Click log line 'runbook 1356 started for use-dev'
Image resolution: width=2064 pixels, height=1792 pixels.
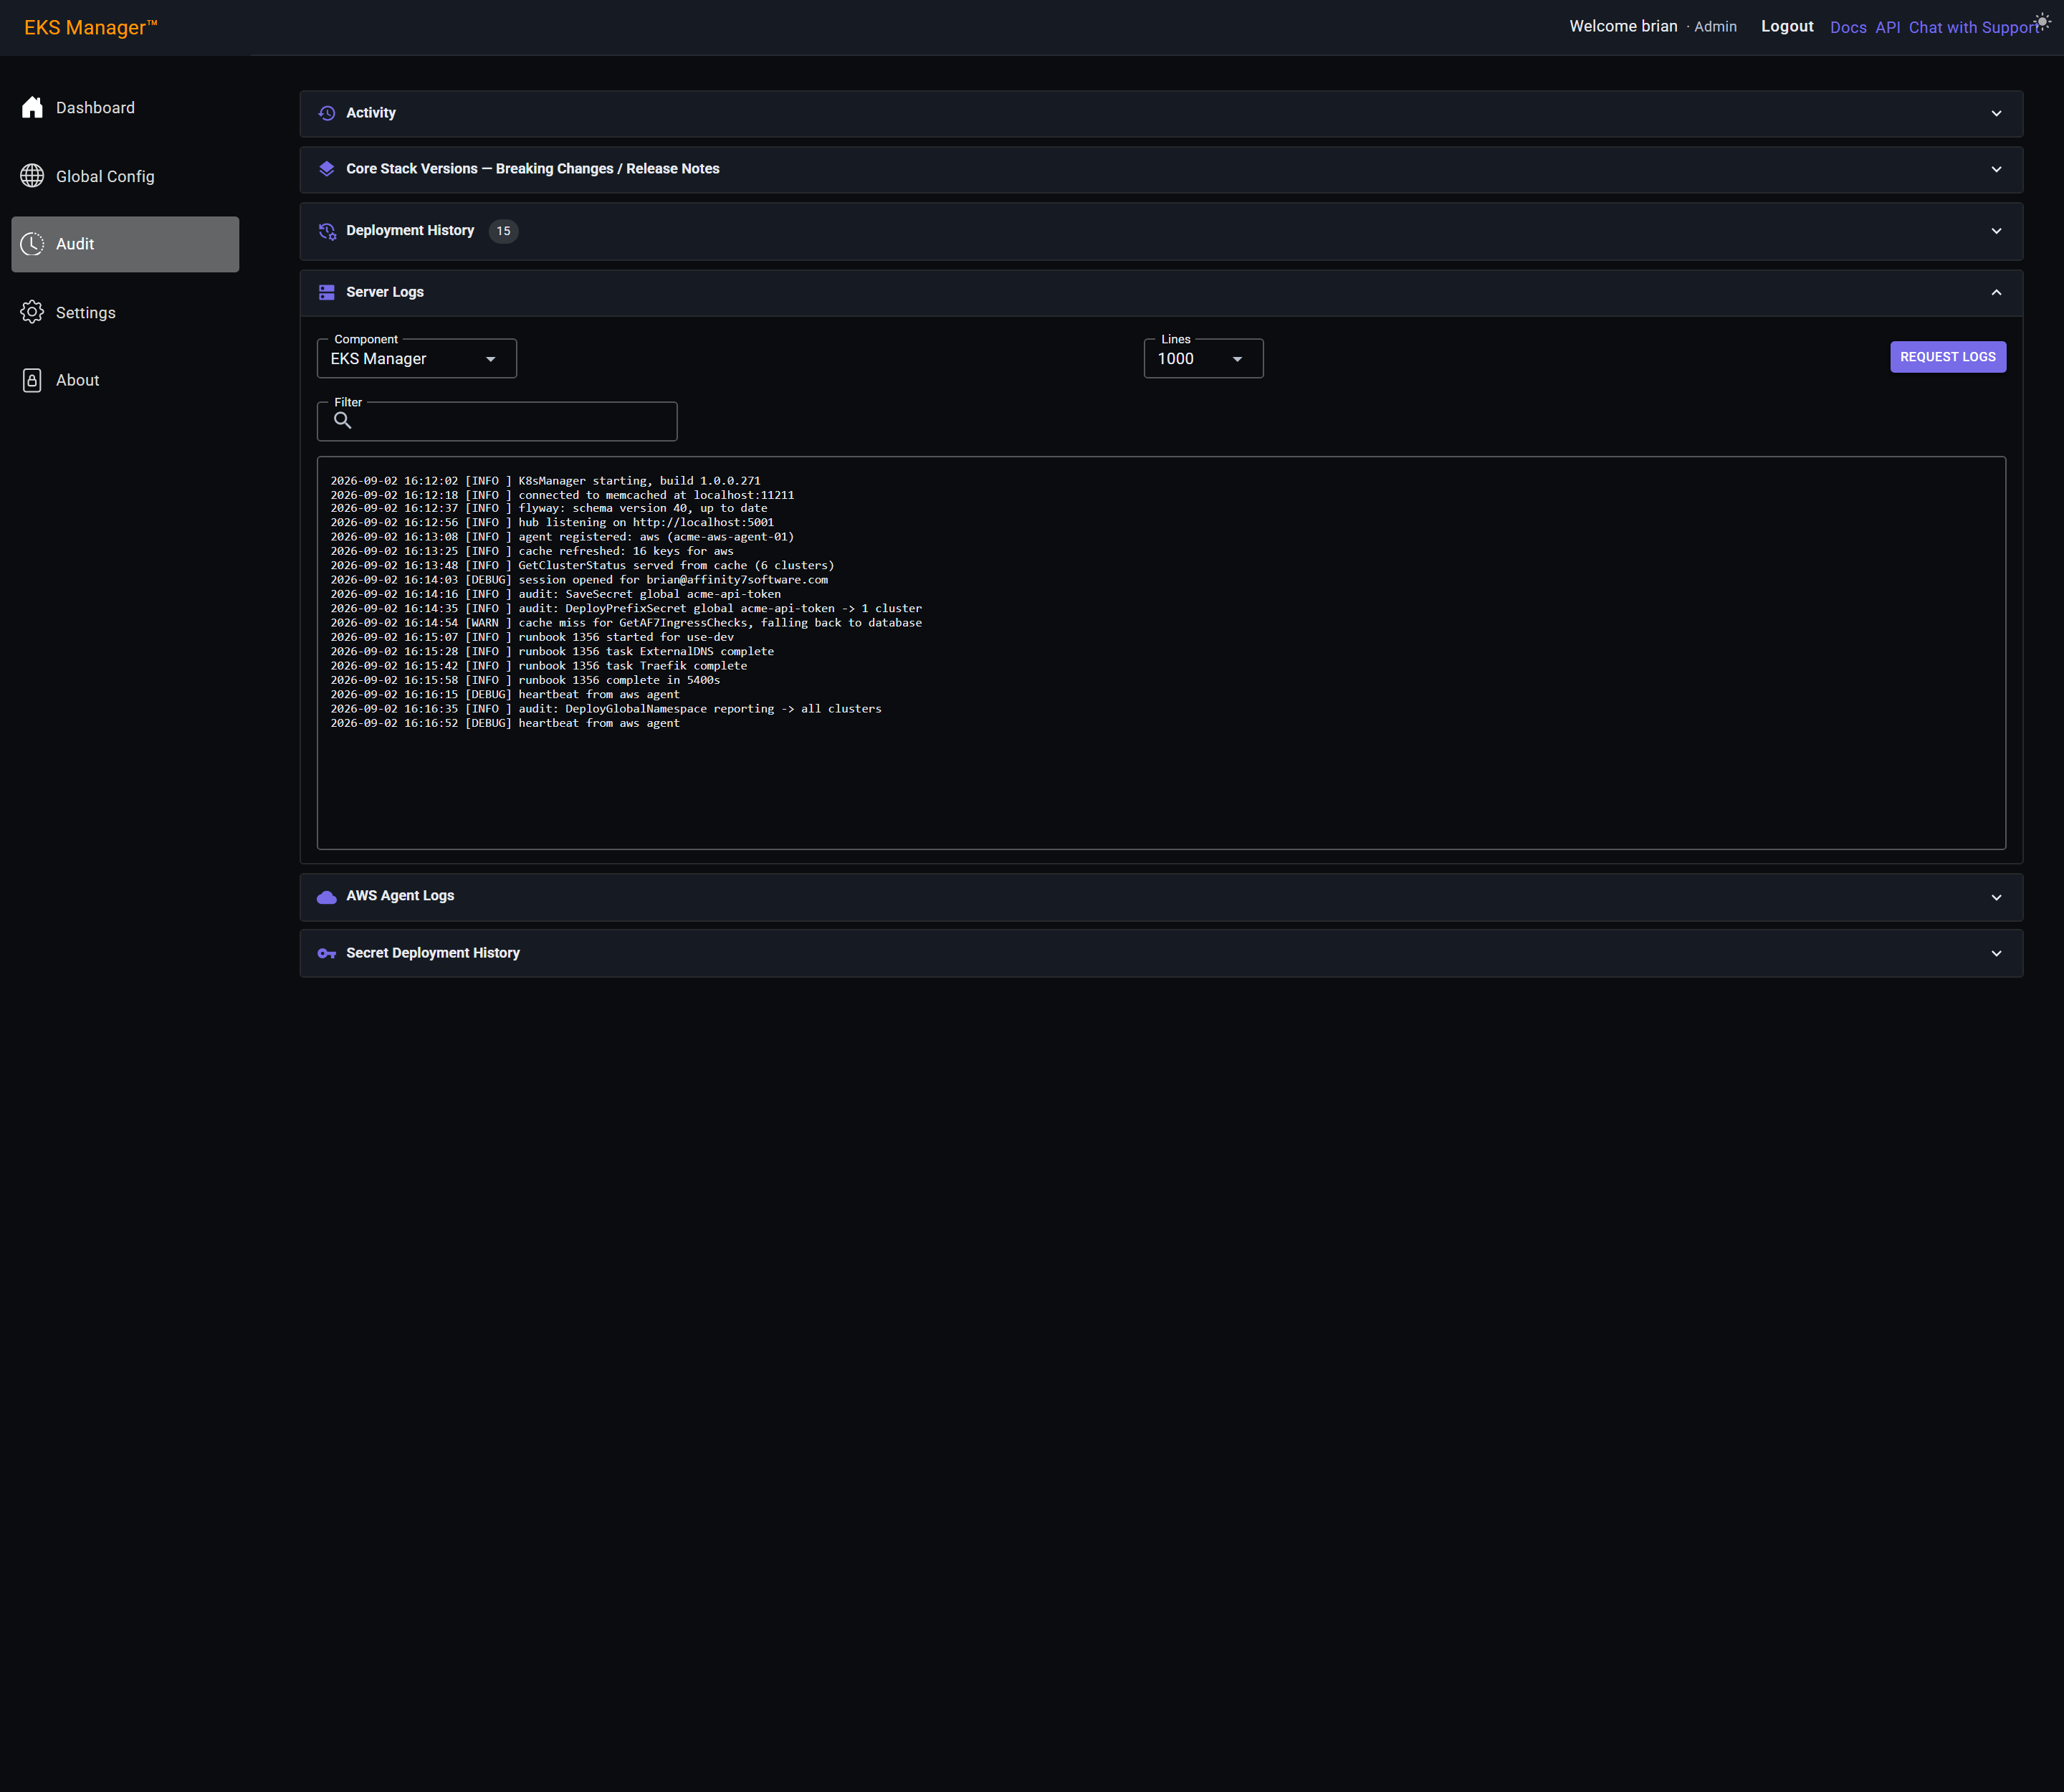click(x=532, y=637)
